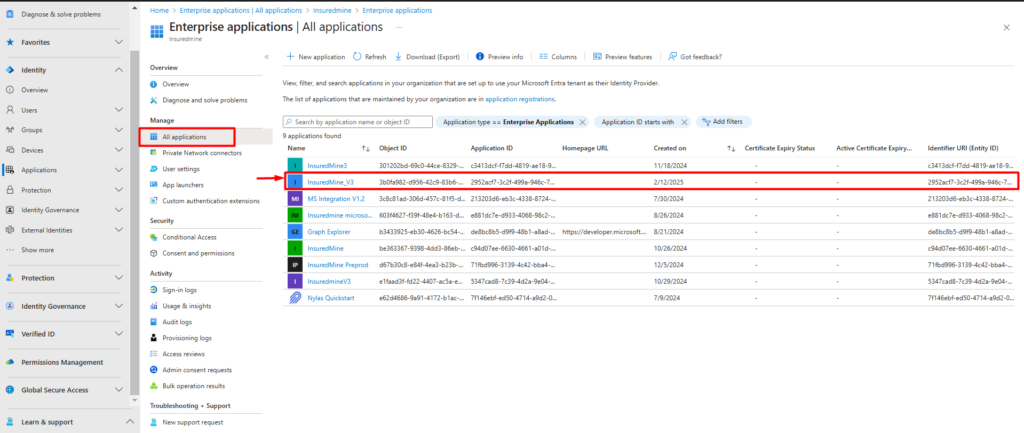Screen dimensions: 1024x433
Task: Click the InsuredMine Preprod IP app icon
Action: click(x=295, y=265)
